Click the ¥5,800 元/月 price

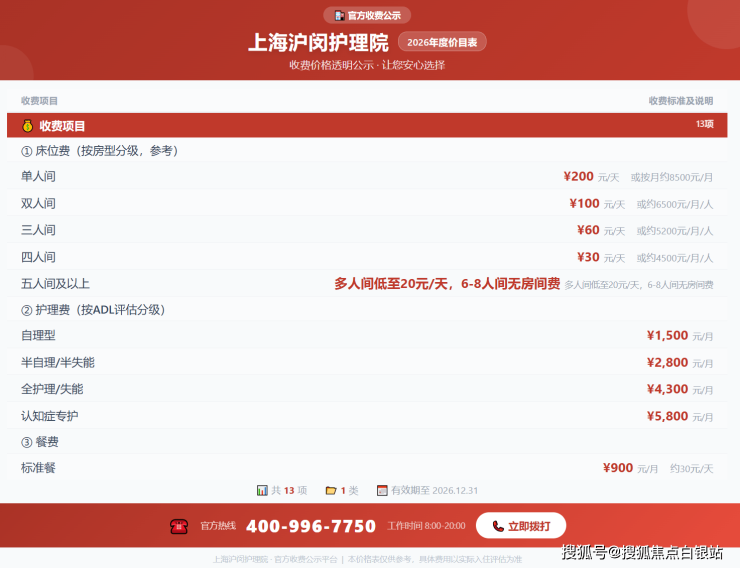[680, 416]
